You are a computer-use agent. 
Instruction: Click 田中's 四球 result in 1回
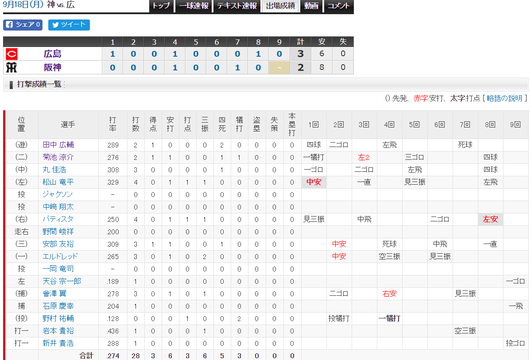coord(314,145)
